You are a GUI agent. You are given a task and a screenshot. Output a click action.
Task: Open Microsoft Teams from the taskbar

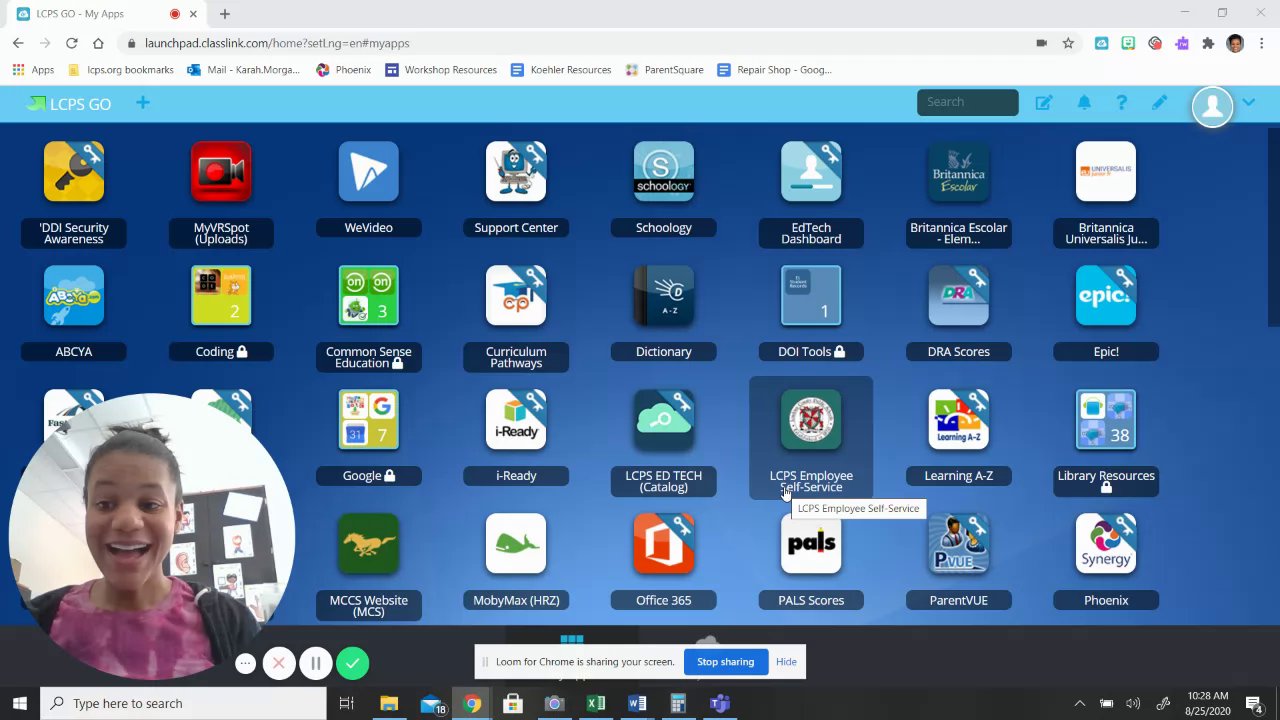(719, 704)
